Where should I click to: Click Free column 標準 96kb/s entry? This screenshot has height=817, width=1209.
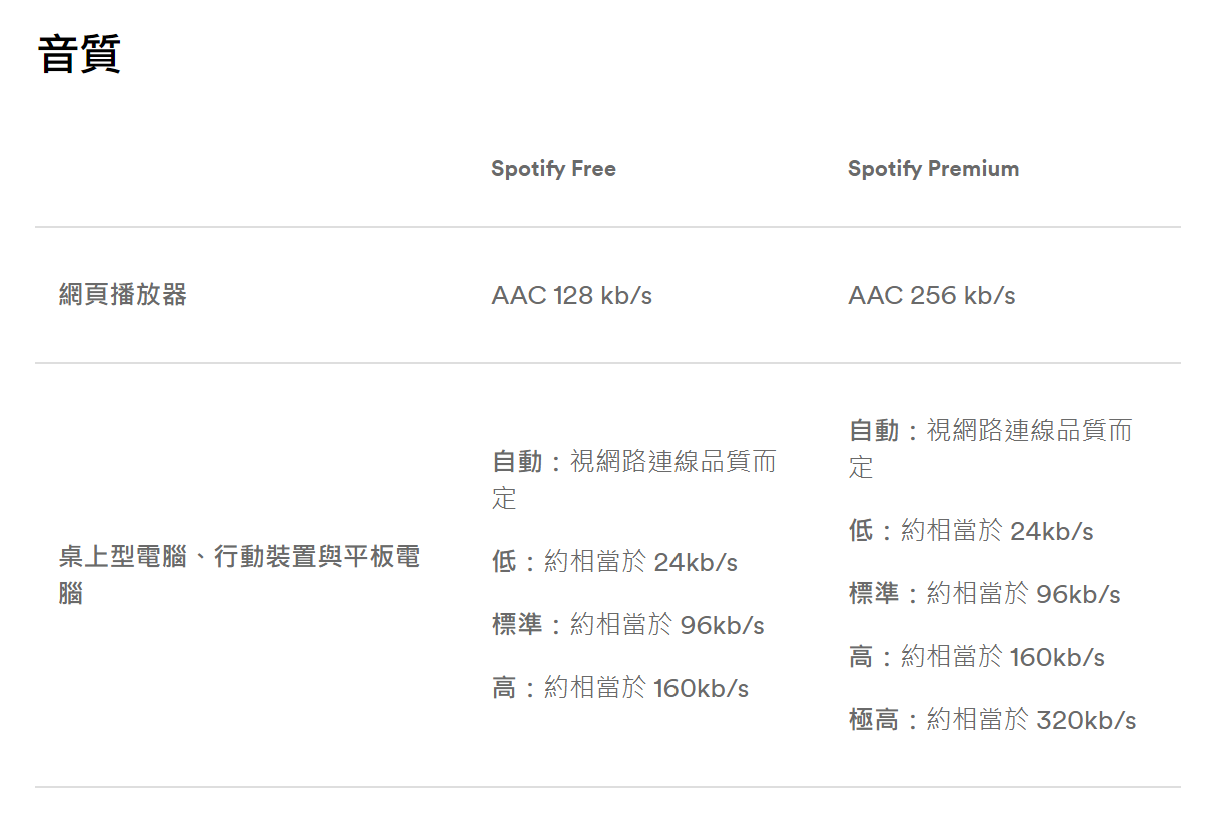coord(628,626)
